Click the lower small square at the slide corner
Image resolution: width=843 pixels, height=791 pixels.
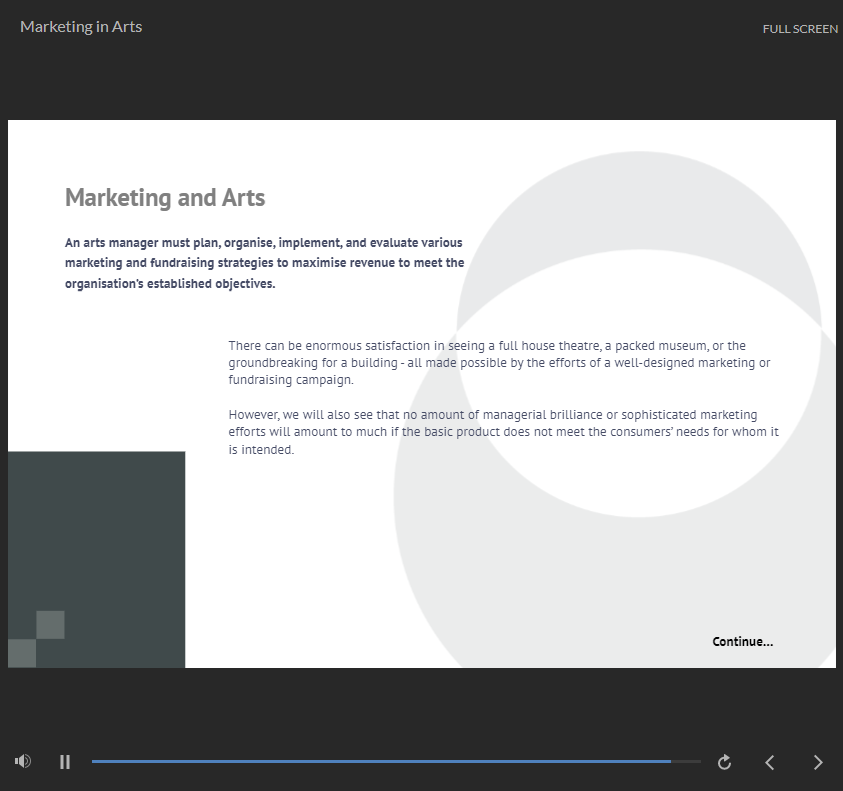(x=22, y=654)
